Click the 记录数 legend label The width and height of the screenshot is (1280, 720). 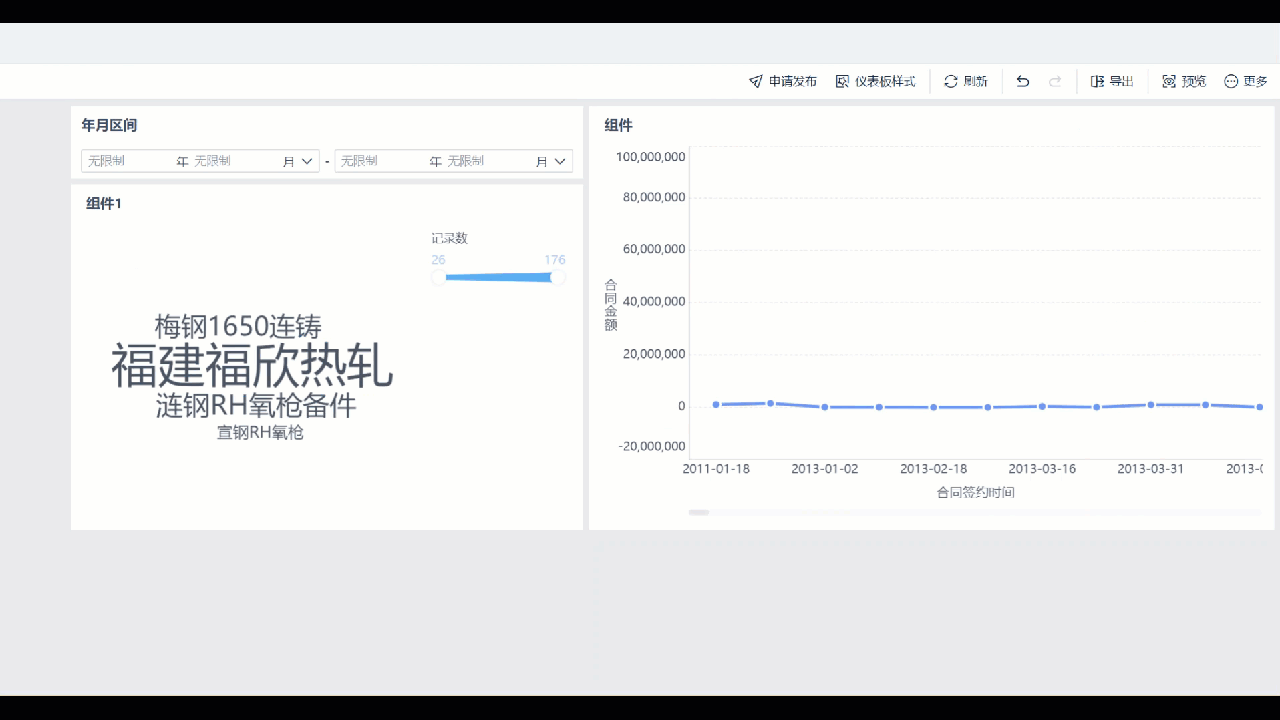450,238
